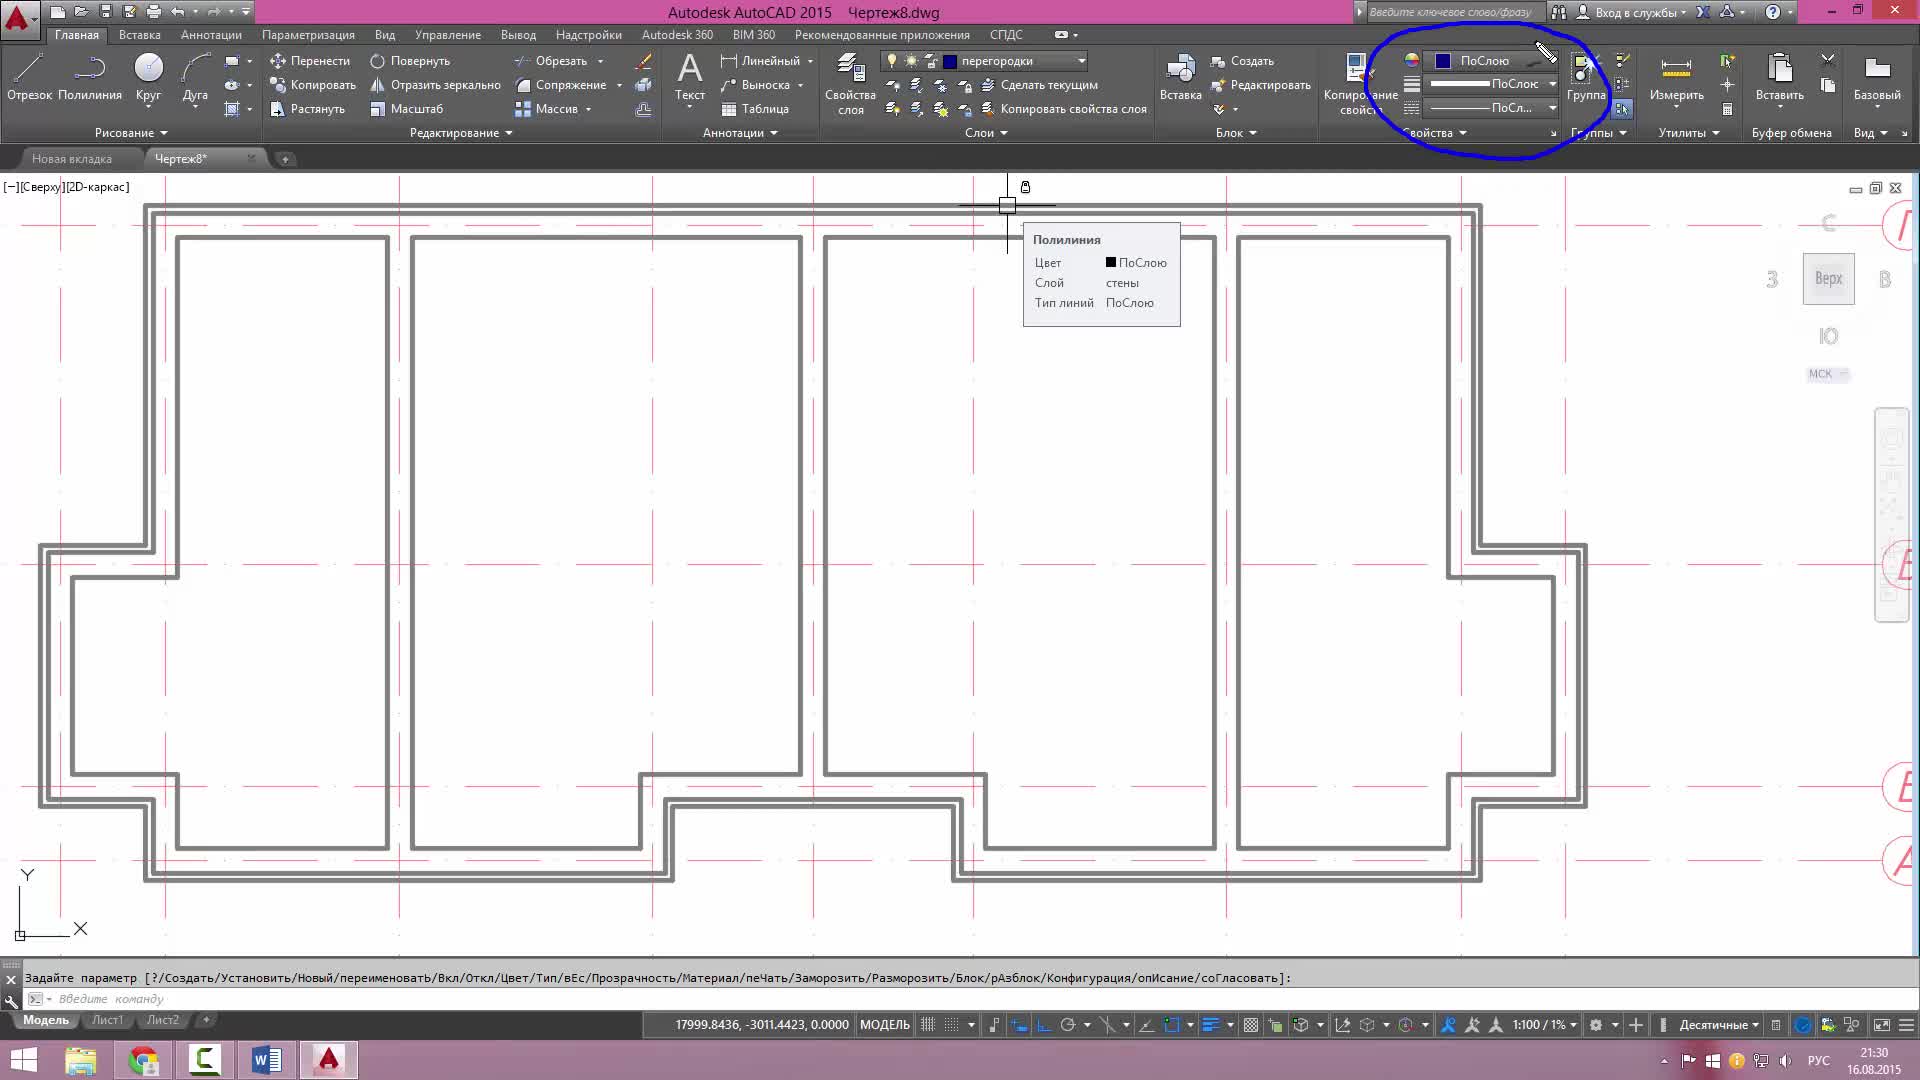Viewport: 1920px width, 1080px height.
Task: Click the Повернуть rotate tool
Action: (x=410, y=61)
